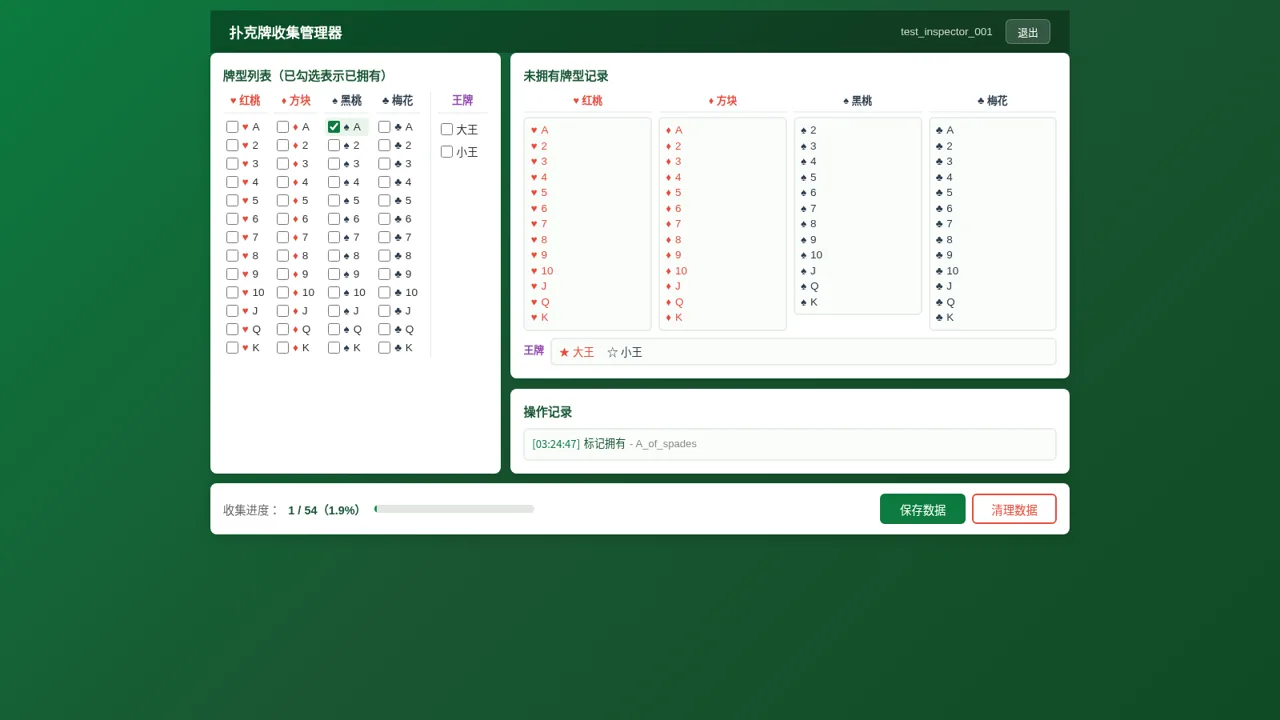
Task: Check the Ace of hearts checkbox
Action: pos(232,127)
